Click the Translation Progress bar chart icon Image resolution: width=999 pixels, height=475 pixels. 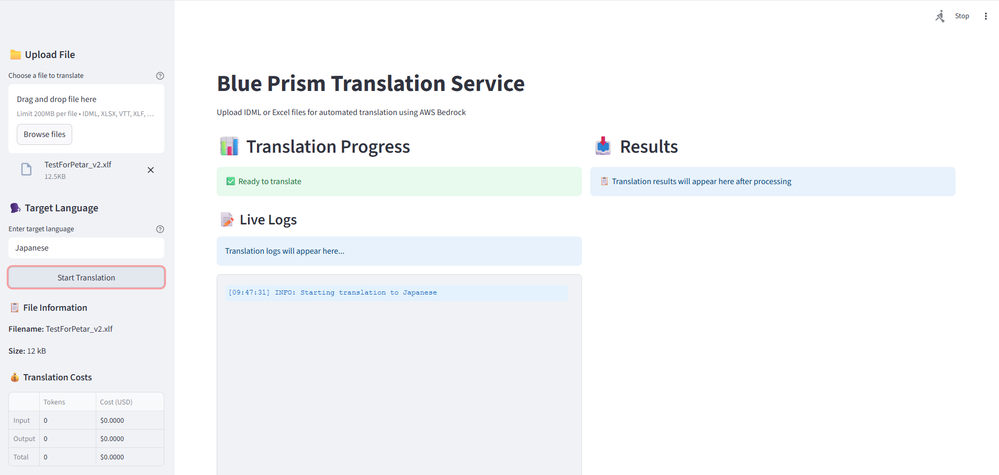(229, 147)
